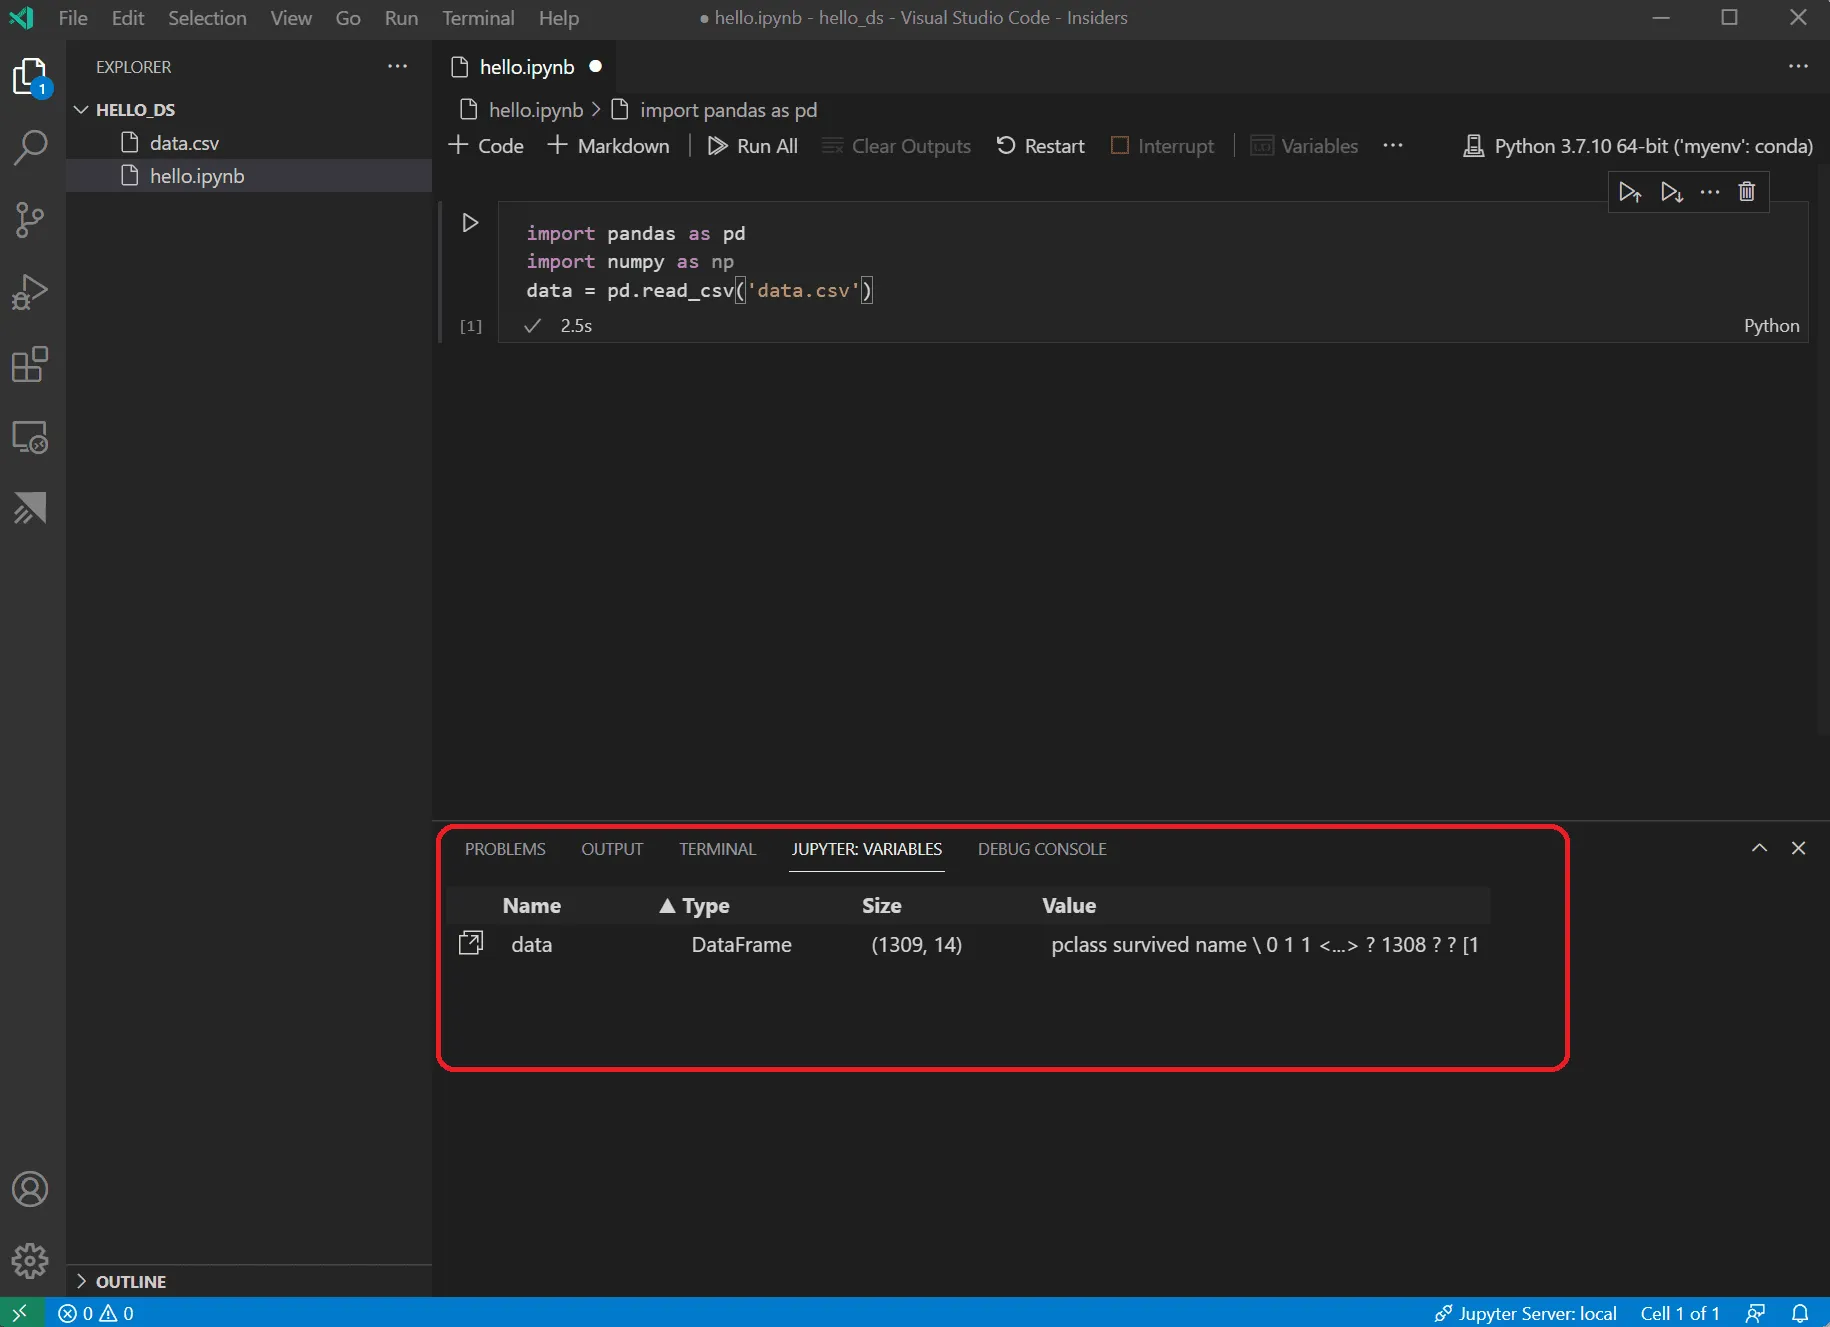Execute cells below via run-below icon

(1672, 192)
